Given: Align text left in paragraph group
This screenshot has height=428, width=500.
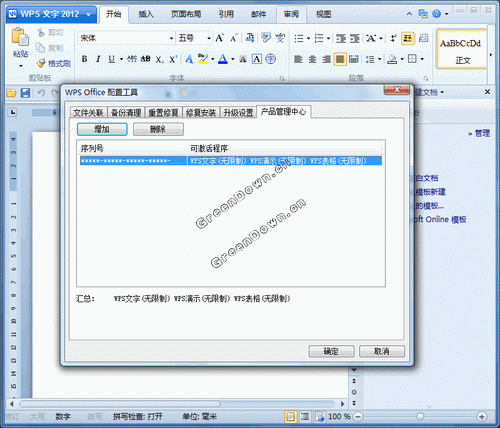Looking at the screenshot, I should [298, 59].
